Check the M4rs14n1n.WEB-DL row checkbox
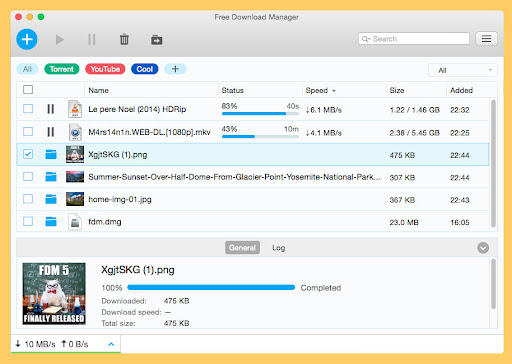 coord(28,132)
